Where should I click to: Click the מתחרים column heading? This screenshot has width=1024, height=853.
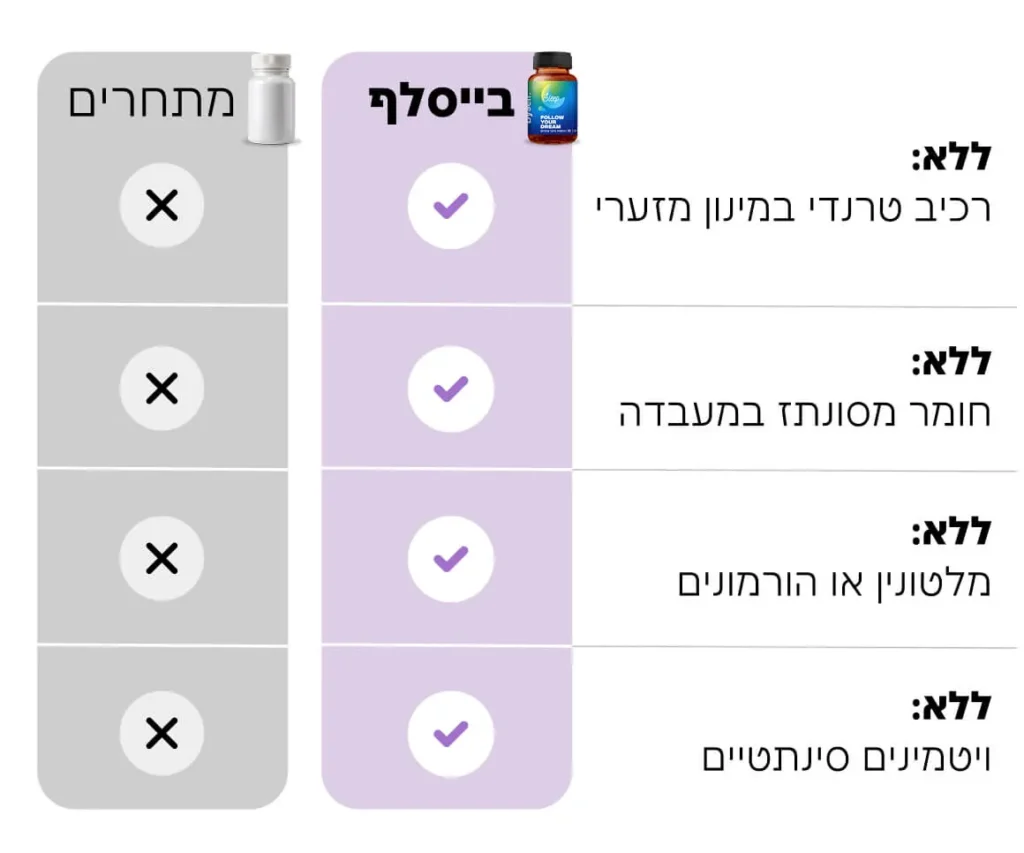click(x=151, y=101)
